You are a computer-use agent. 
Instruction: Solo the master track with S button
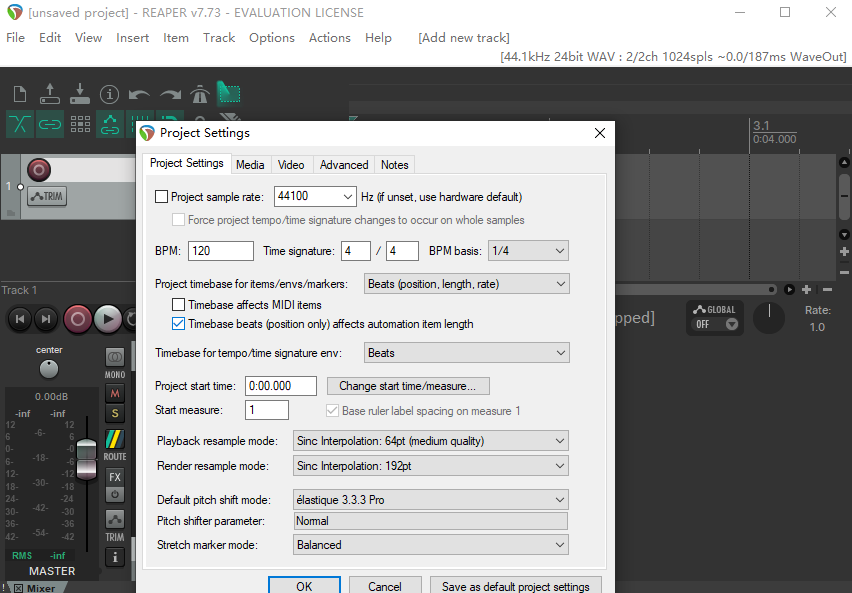point(115,414)
